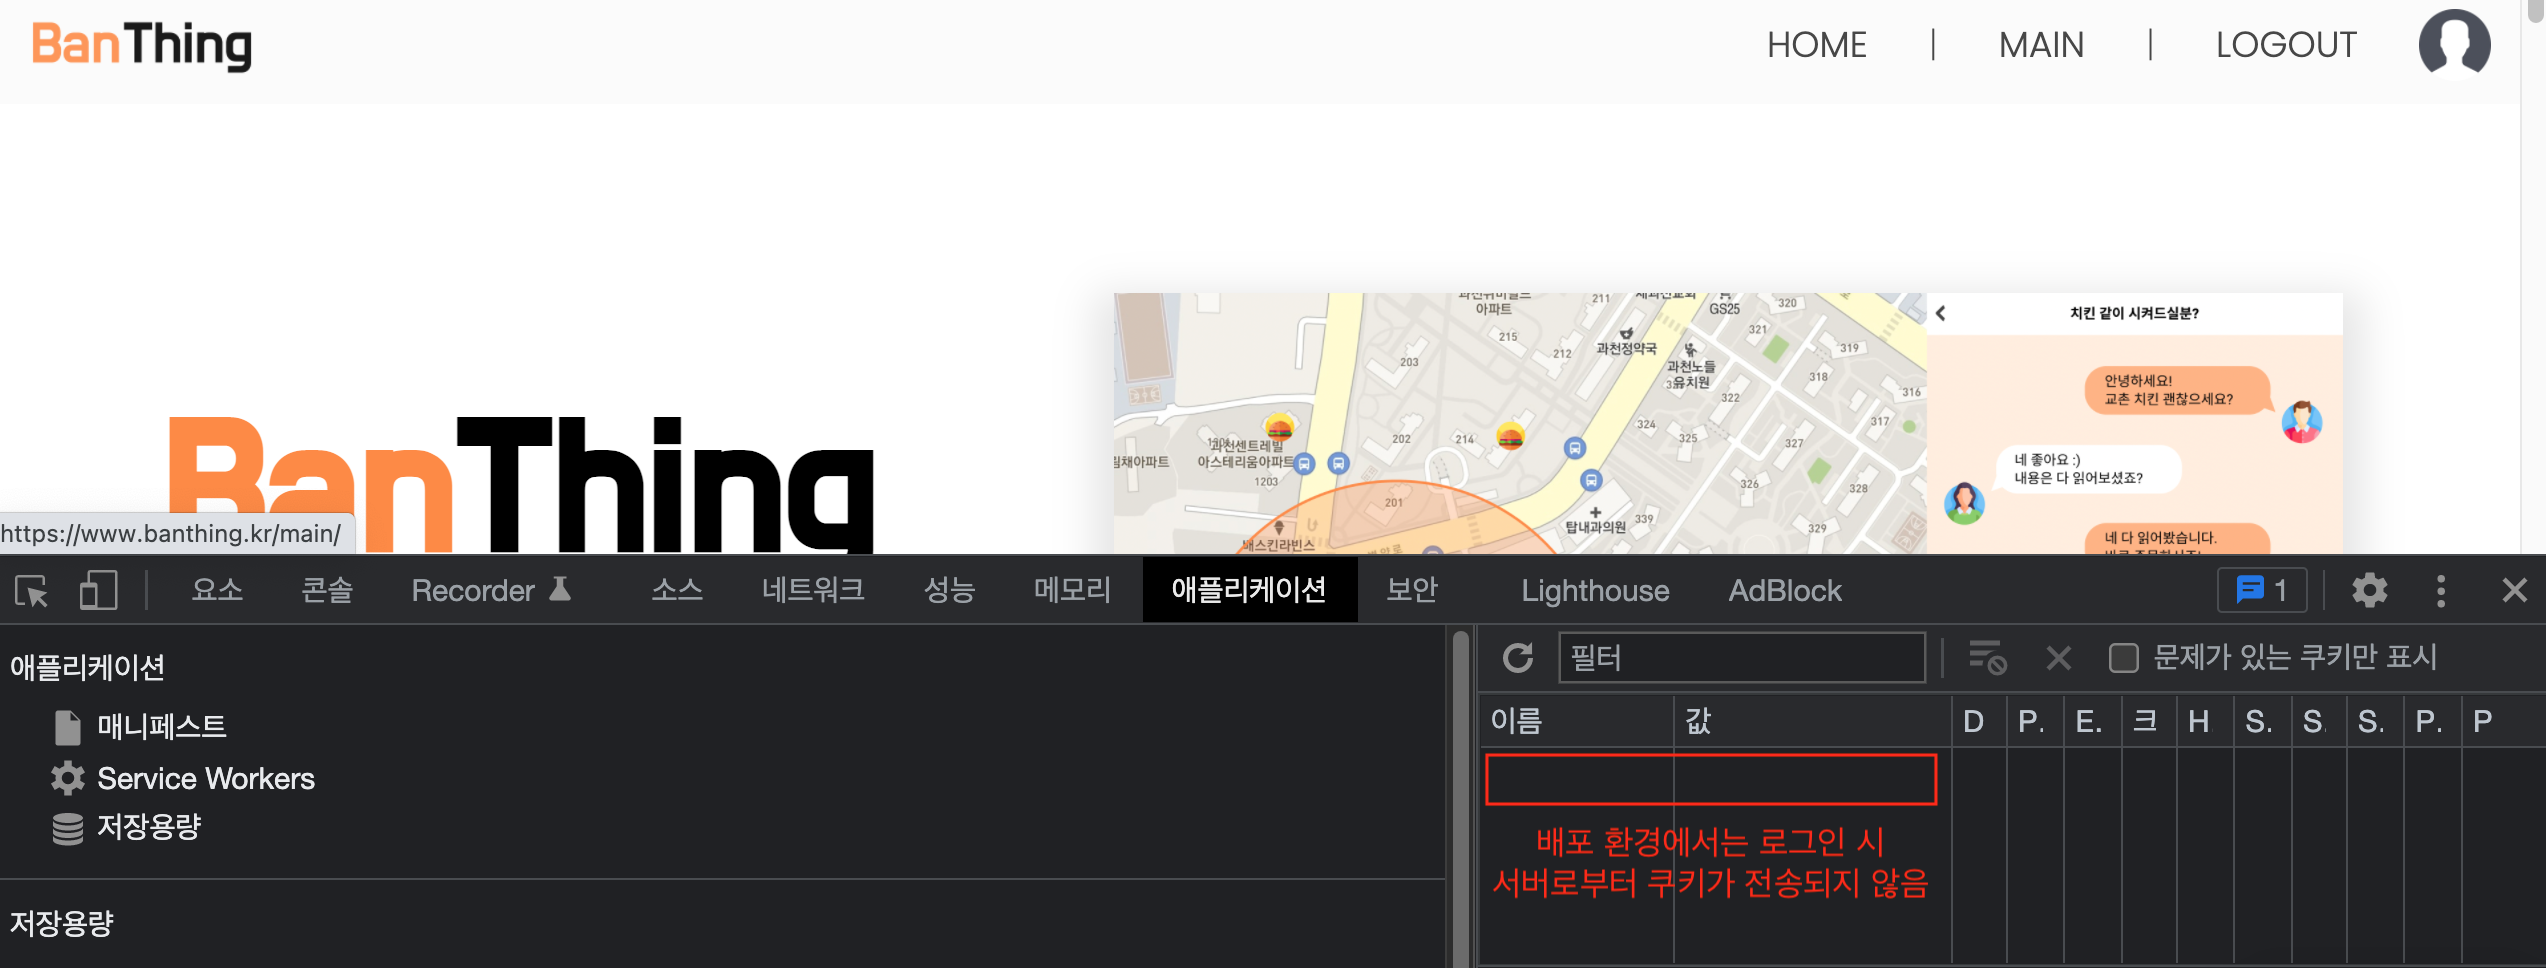Select the 애플리케이션 tab
Image resolution: width=2546 pixels, height=968 pixels.
(1249, 591)
